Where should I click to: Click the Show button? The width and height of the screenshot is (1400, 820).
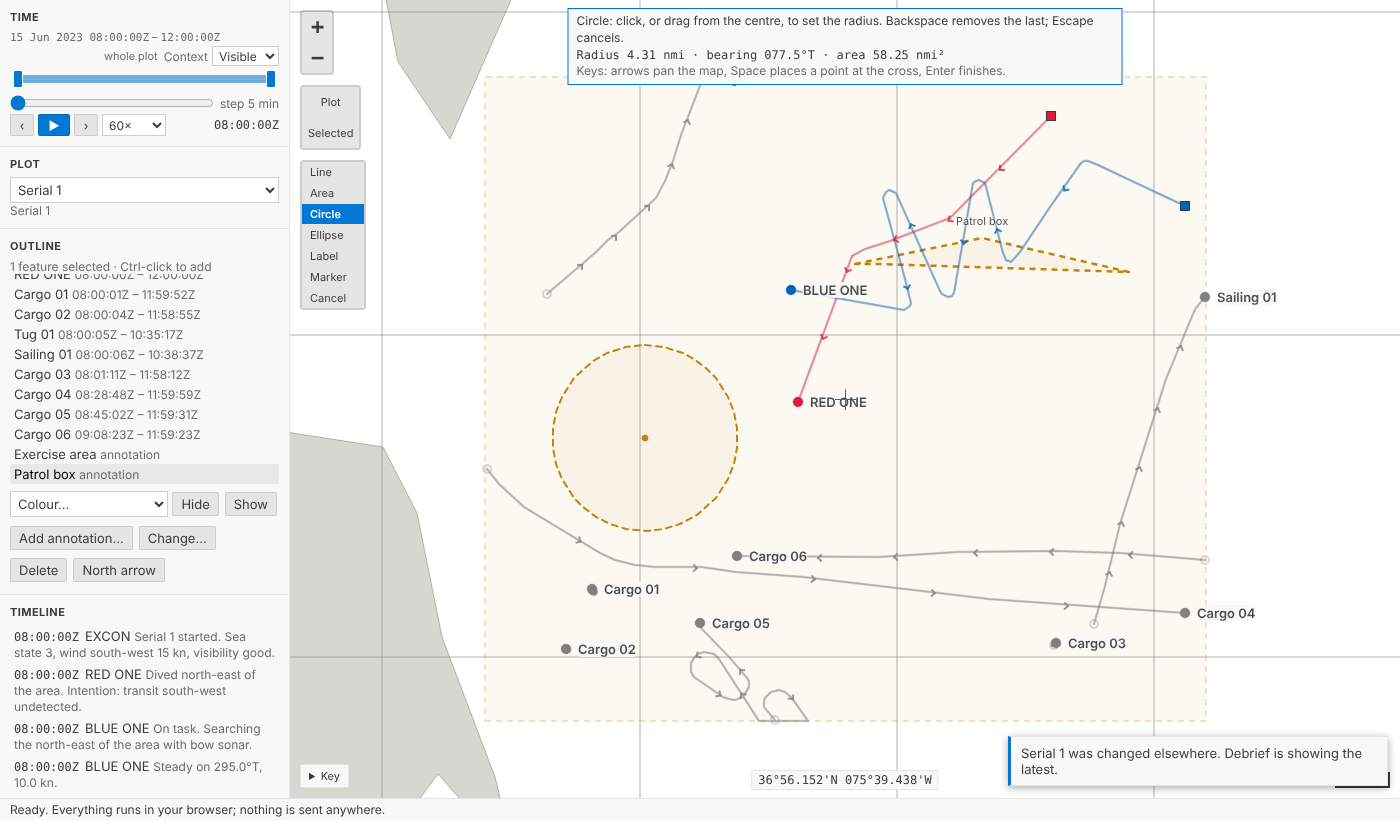pos(250,504)
